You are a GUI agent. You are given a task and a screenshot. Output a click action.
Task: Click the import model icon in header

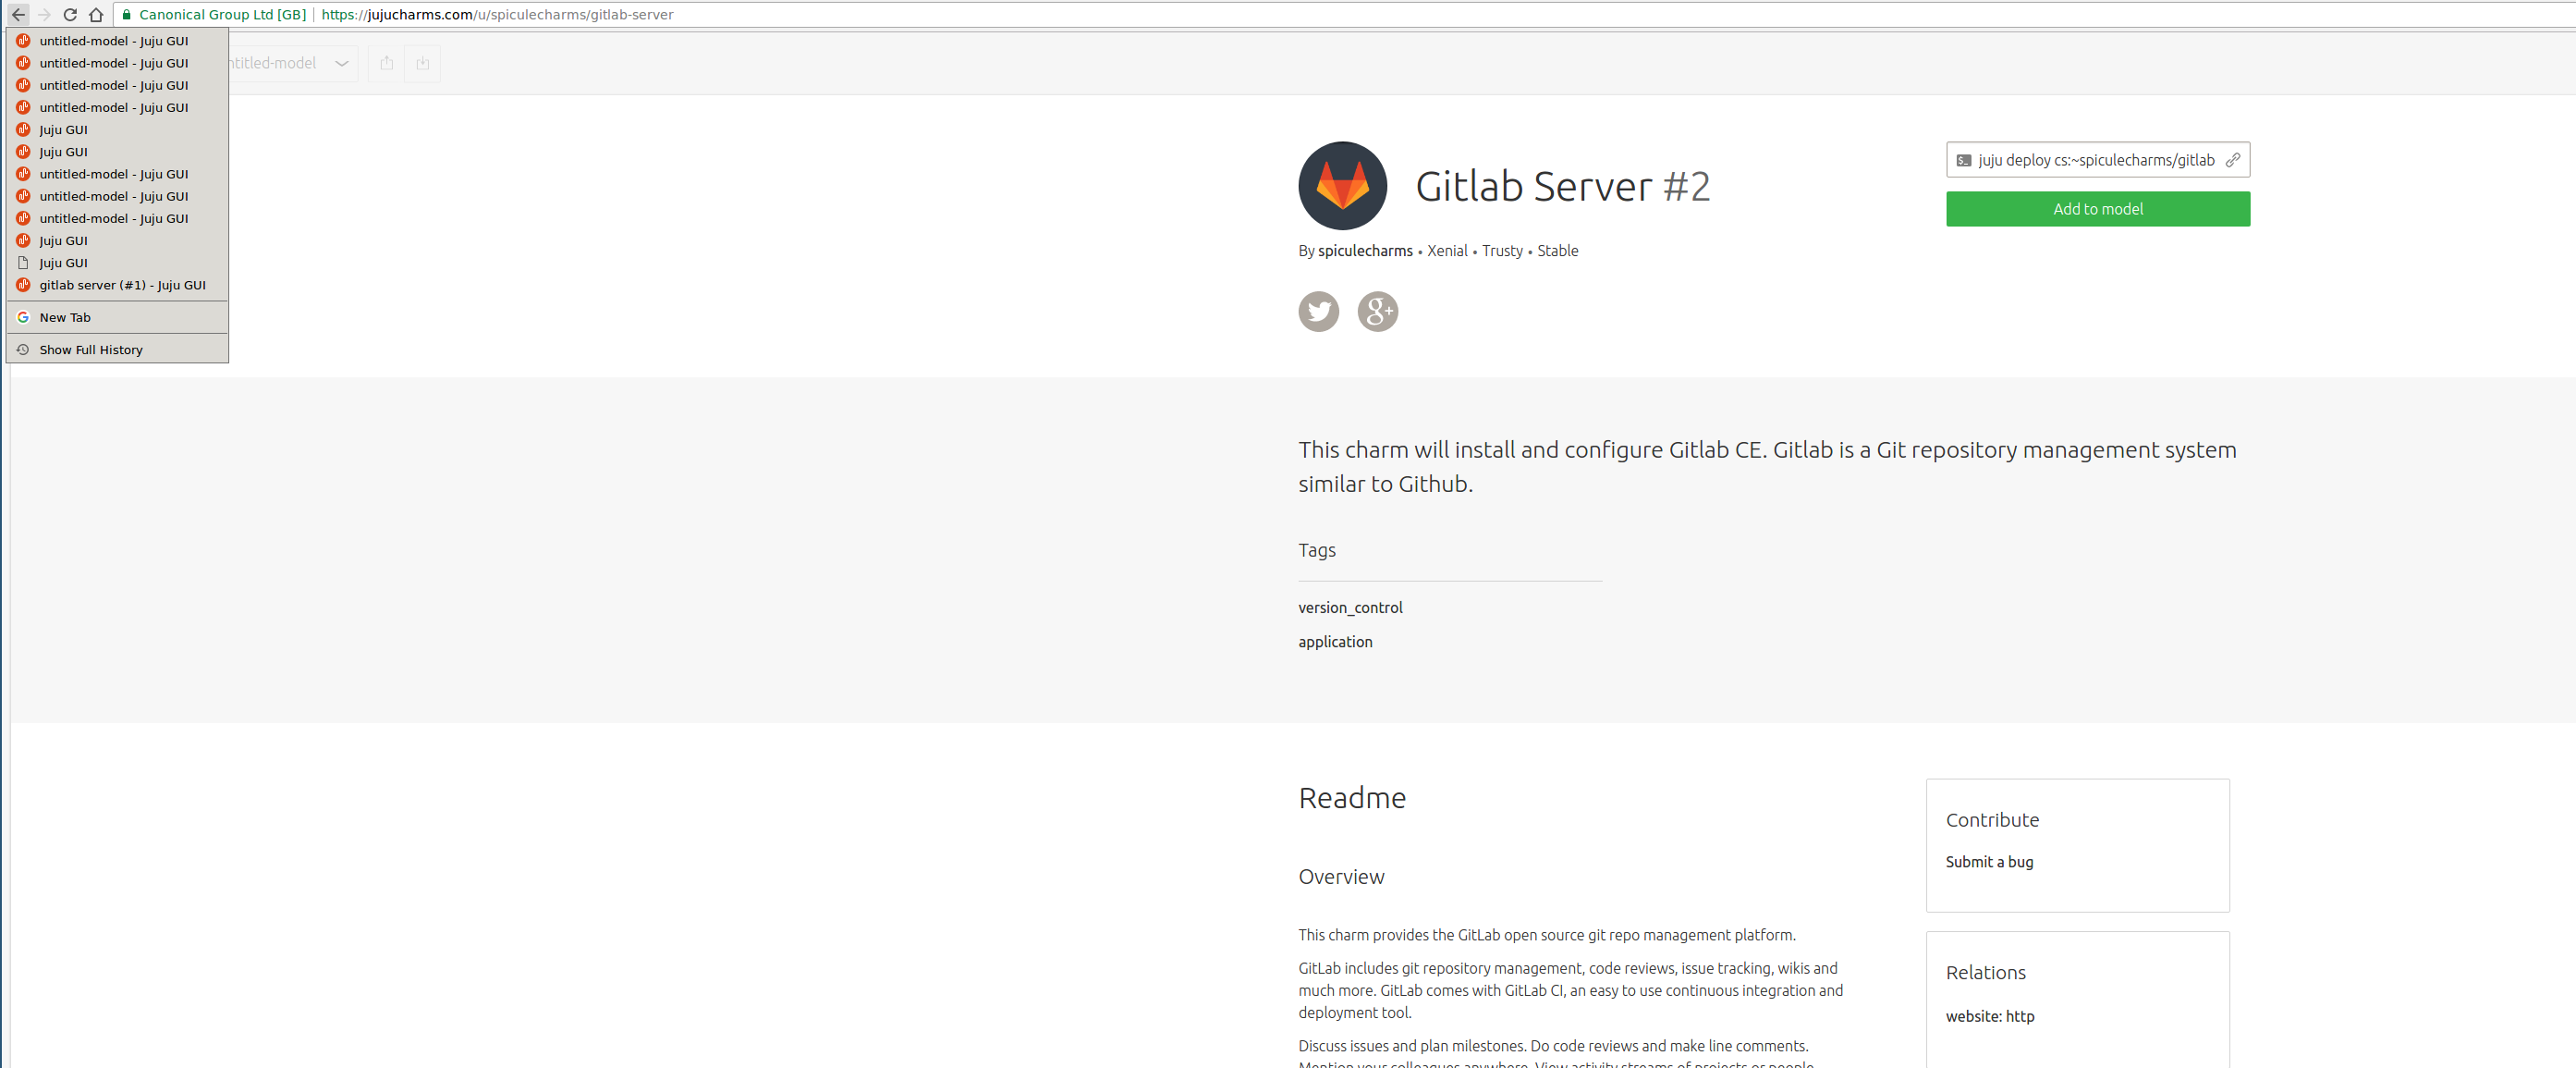click(x=422, y=63)
